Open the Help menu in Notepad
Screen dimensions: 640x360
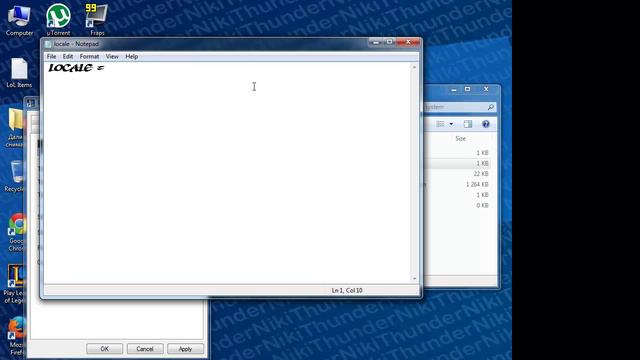click(x=131, y=56)
